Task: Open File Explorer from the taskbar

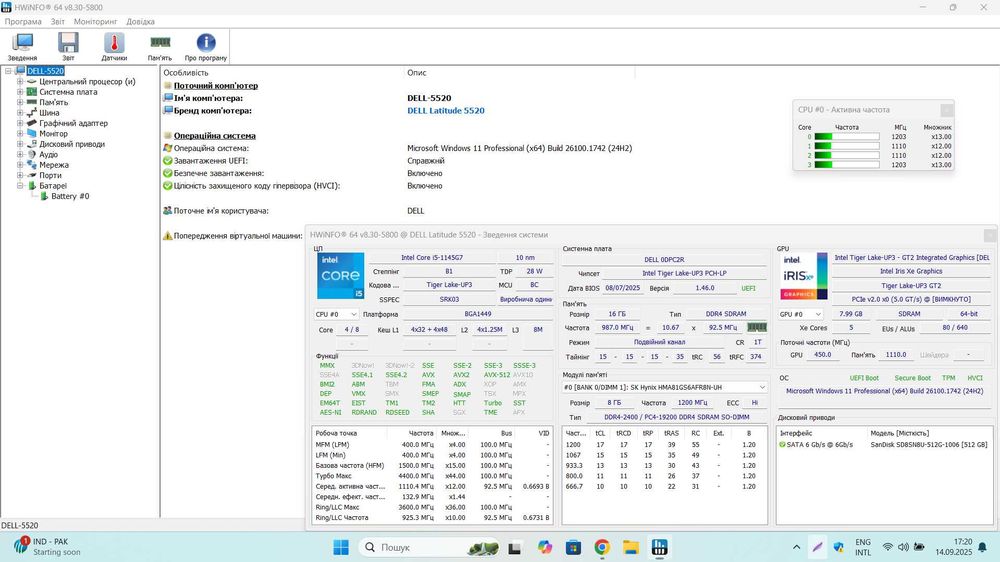Action: pyautogui.click(x=631, y=547)
